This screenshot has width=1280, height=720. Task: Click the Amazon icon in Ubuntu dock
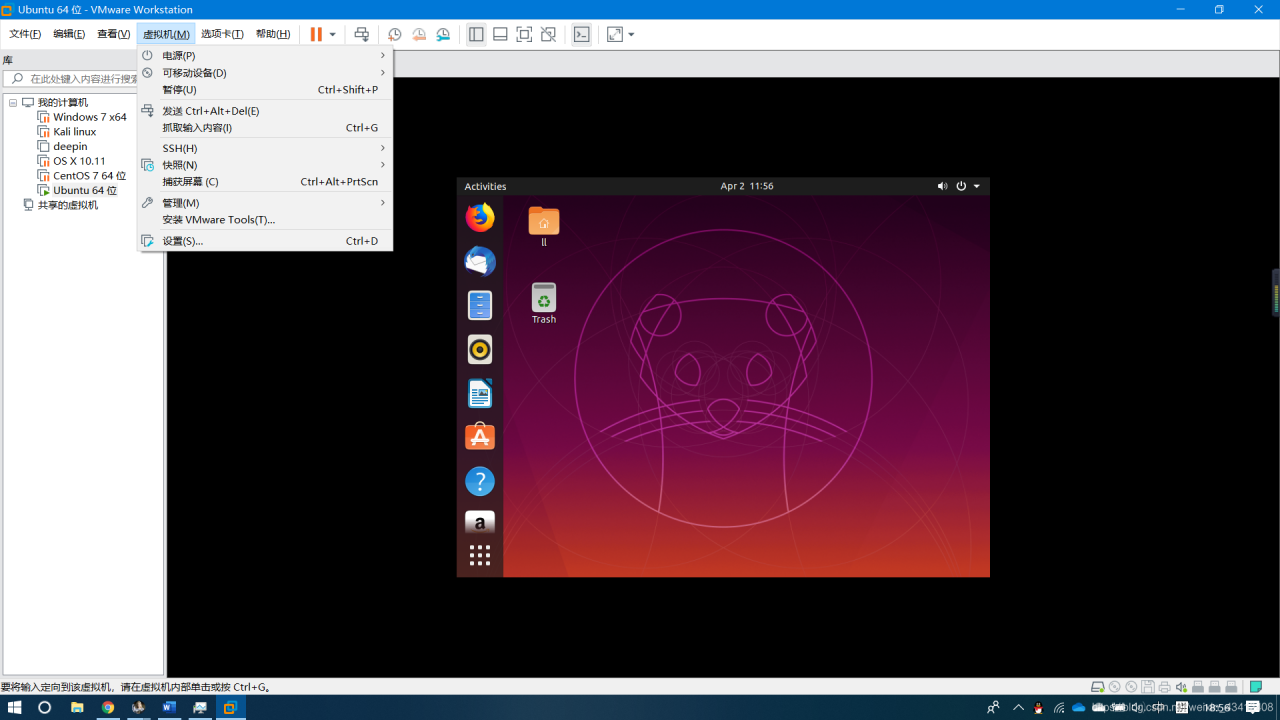click(x=480, y=522)
